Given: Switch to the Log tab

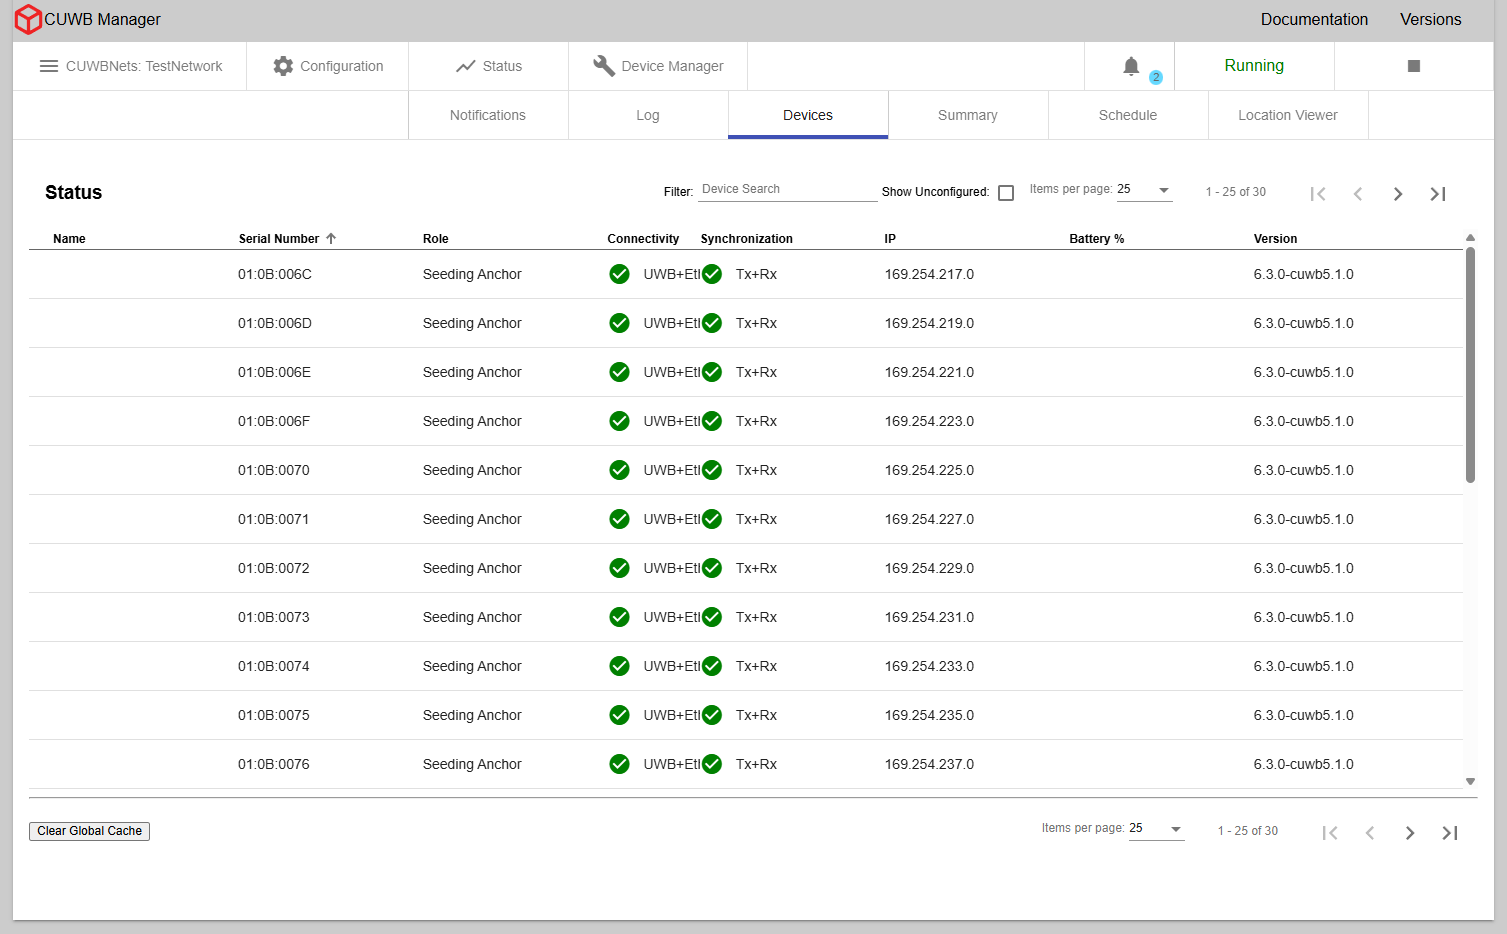Looking at the screenshot, I should pyautogui.click(x=648, y=115).
